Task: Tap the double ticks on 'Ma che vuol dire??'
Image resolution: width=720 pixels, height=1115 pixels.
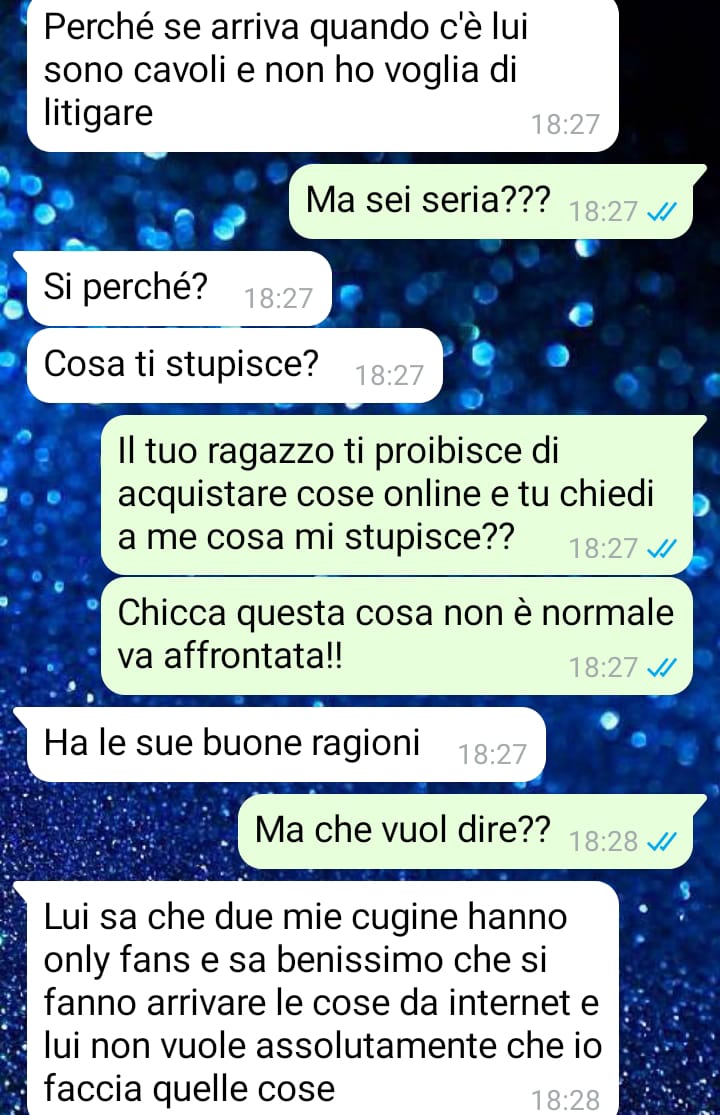Action: 661,842
